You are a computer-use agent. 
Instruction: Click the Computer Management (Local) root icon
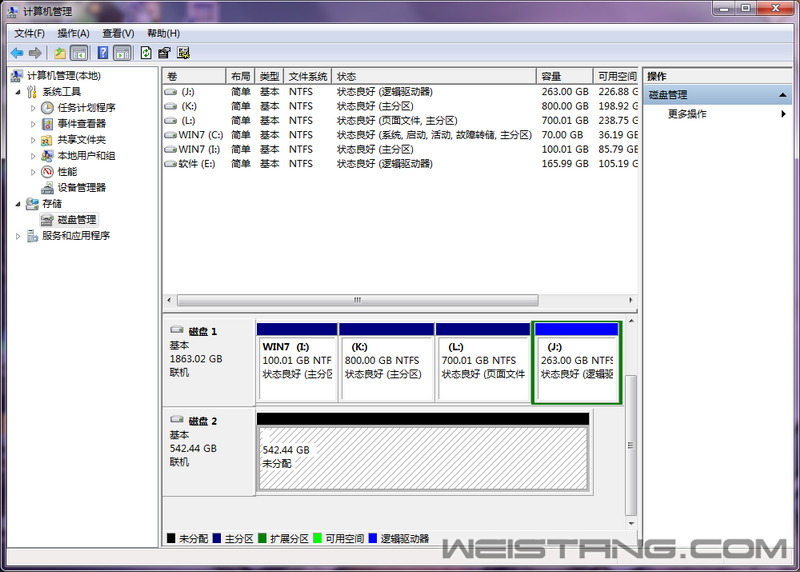pyautogui.click(x=17, y=76)
